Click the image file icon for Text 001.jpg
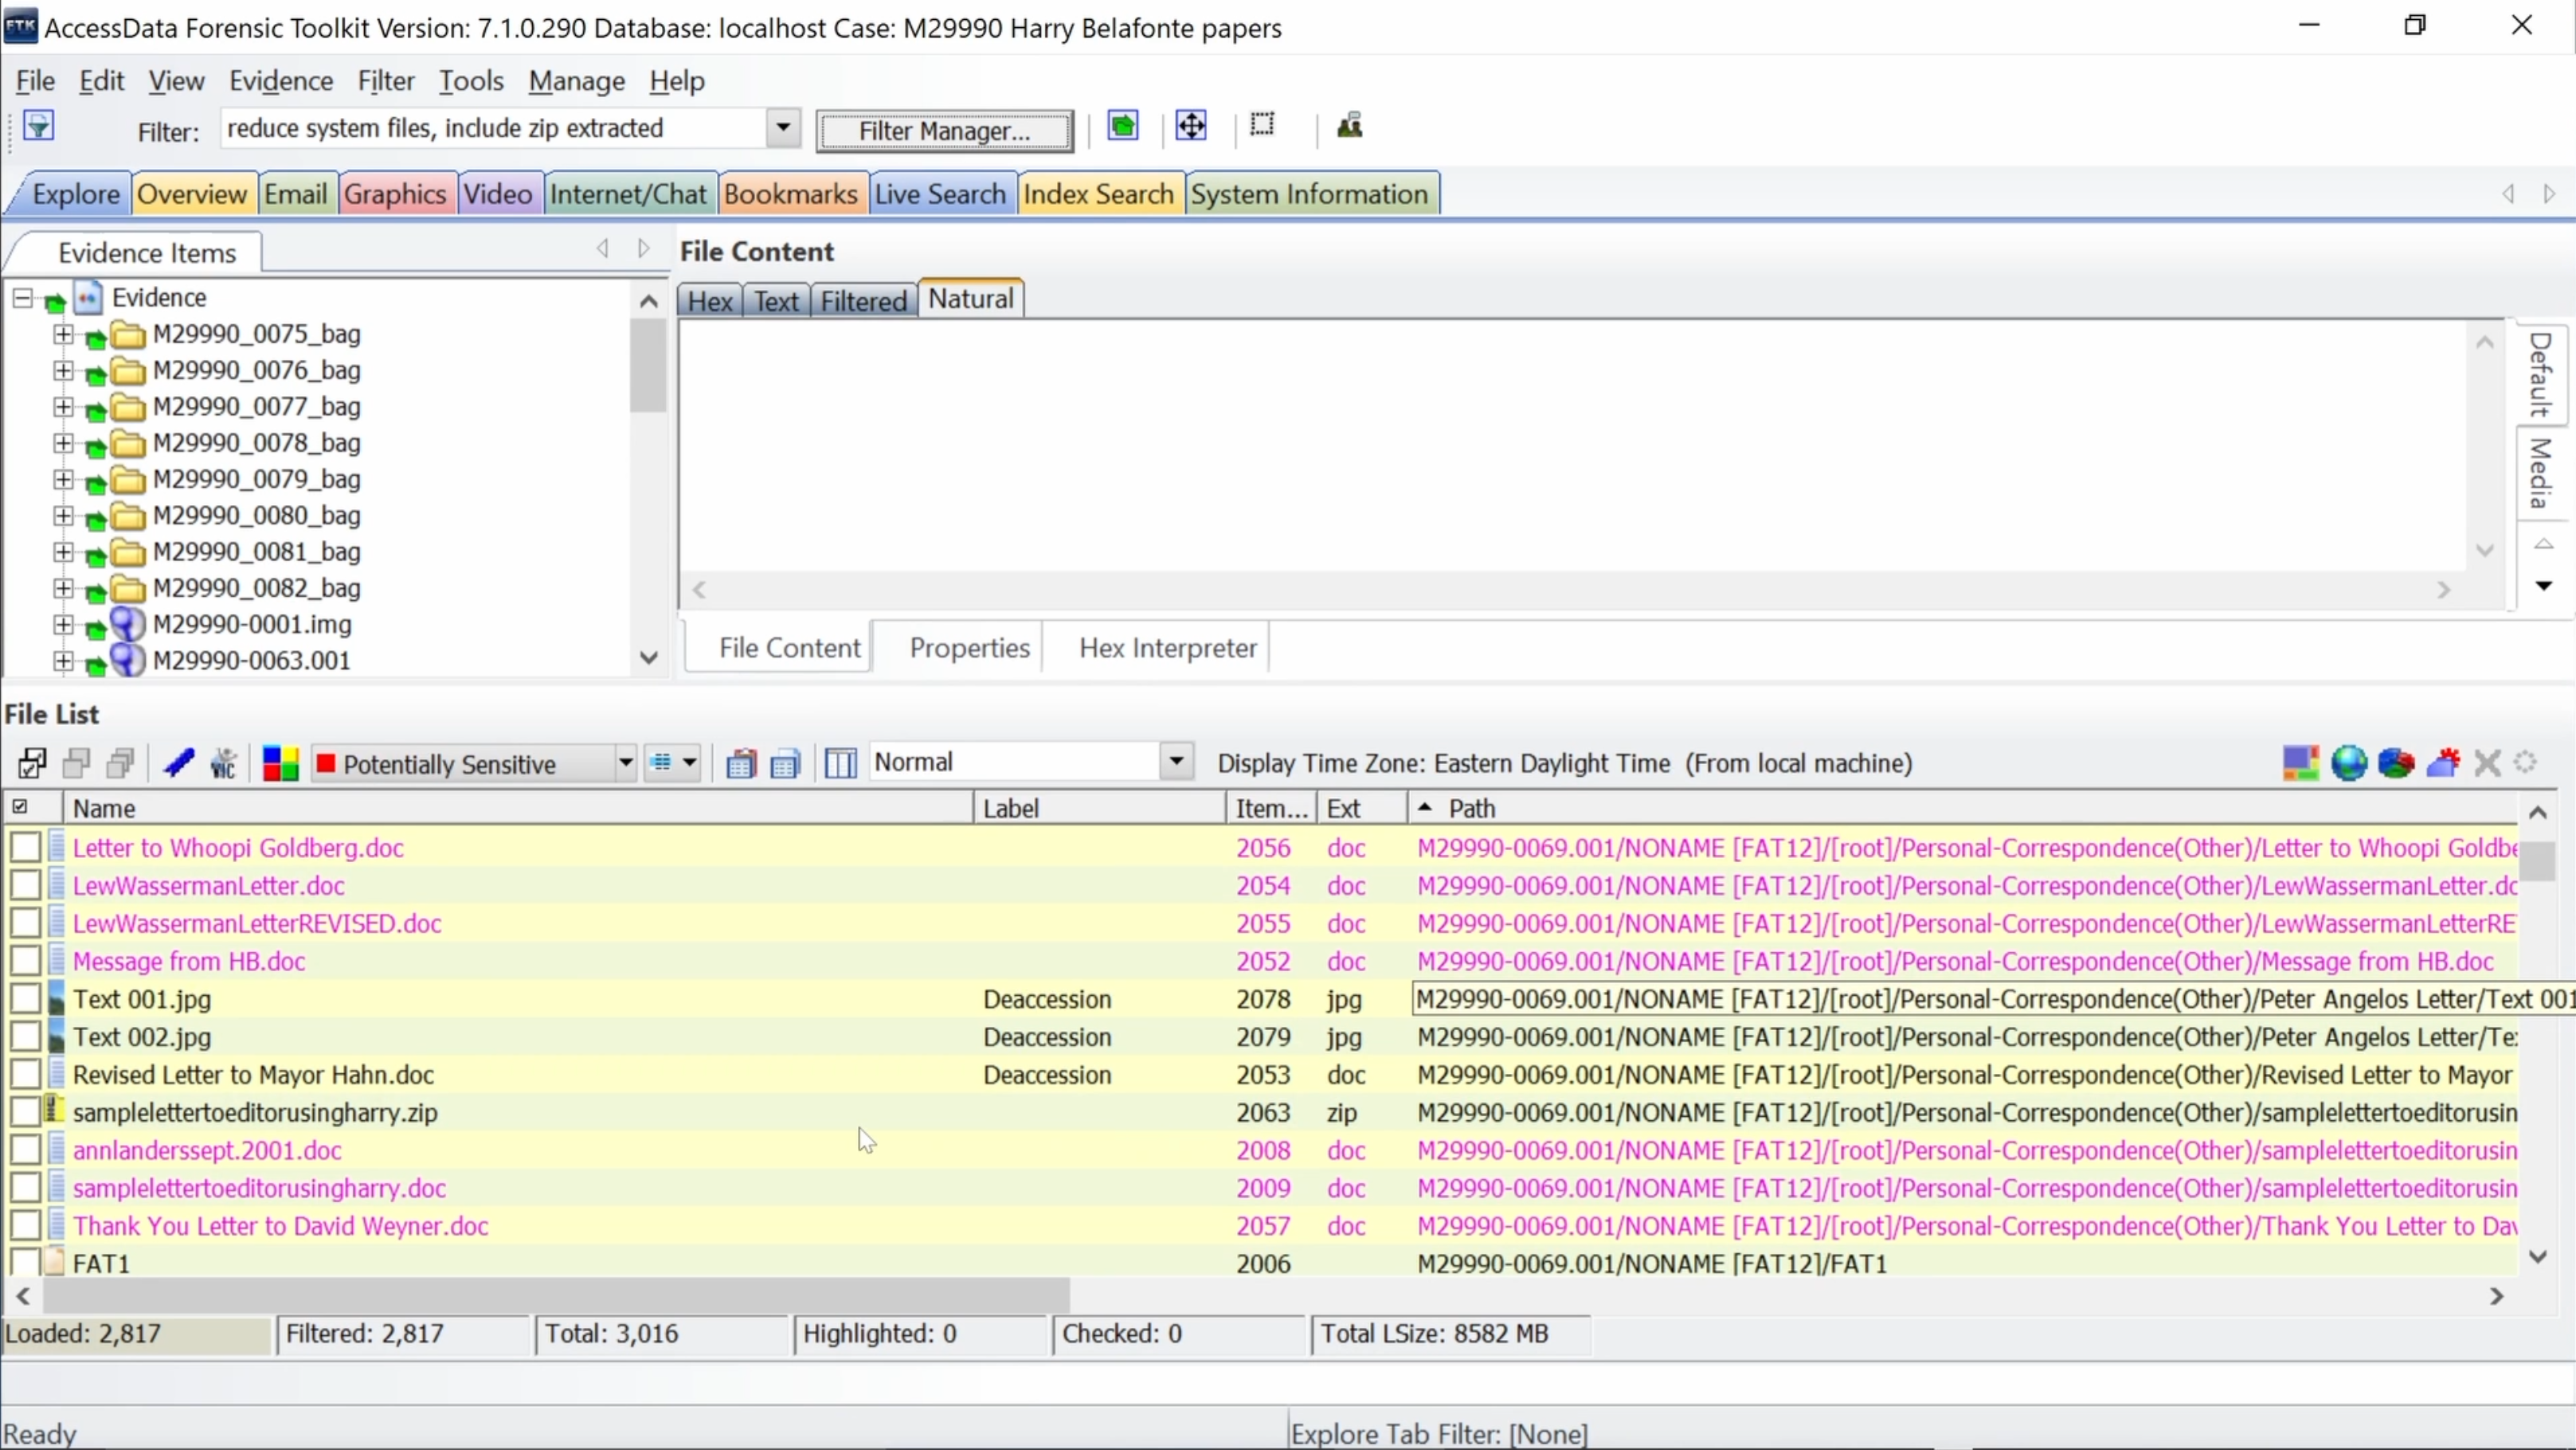 click(x=56, y=998)
